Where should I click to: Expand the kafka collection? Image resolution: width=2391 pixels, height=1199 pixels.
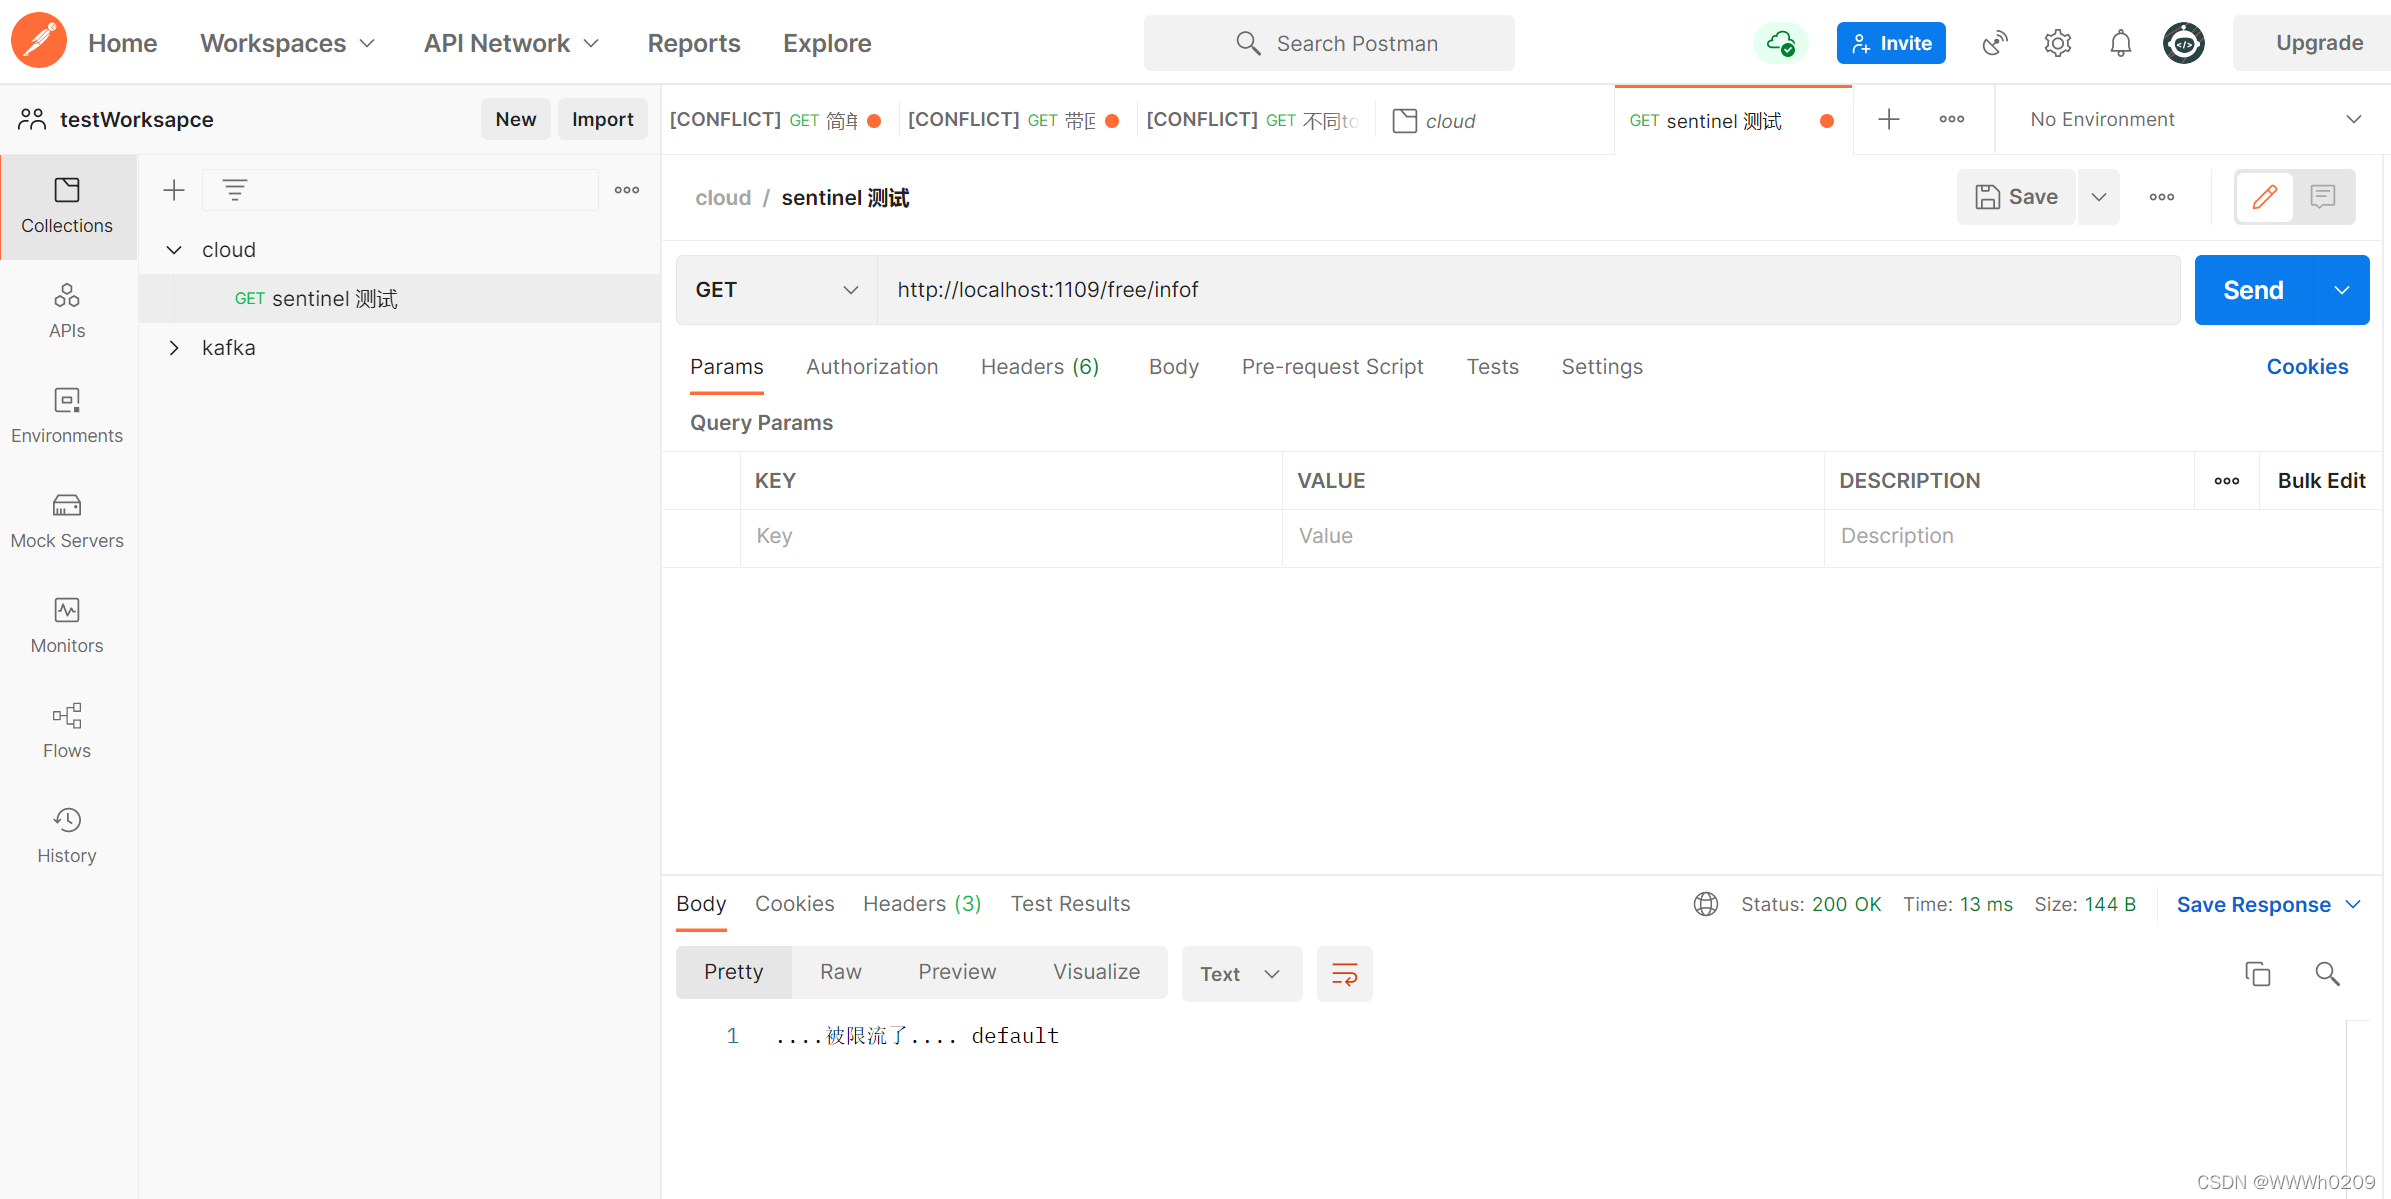[174, 348]
